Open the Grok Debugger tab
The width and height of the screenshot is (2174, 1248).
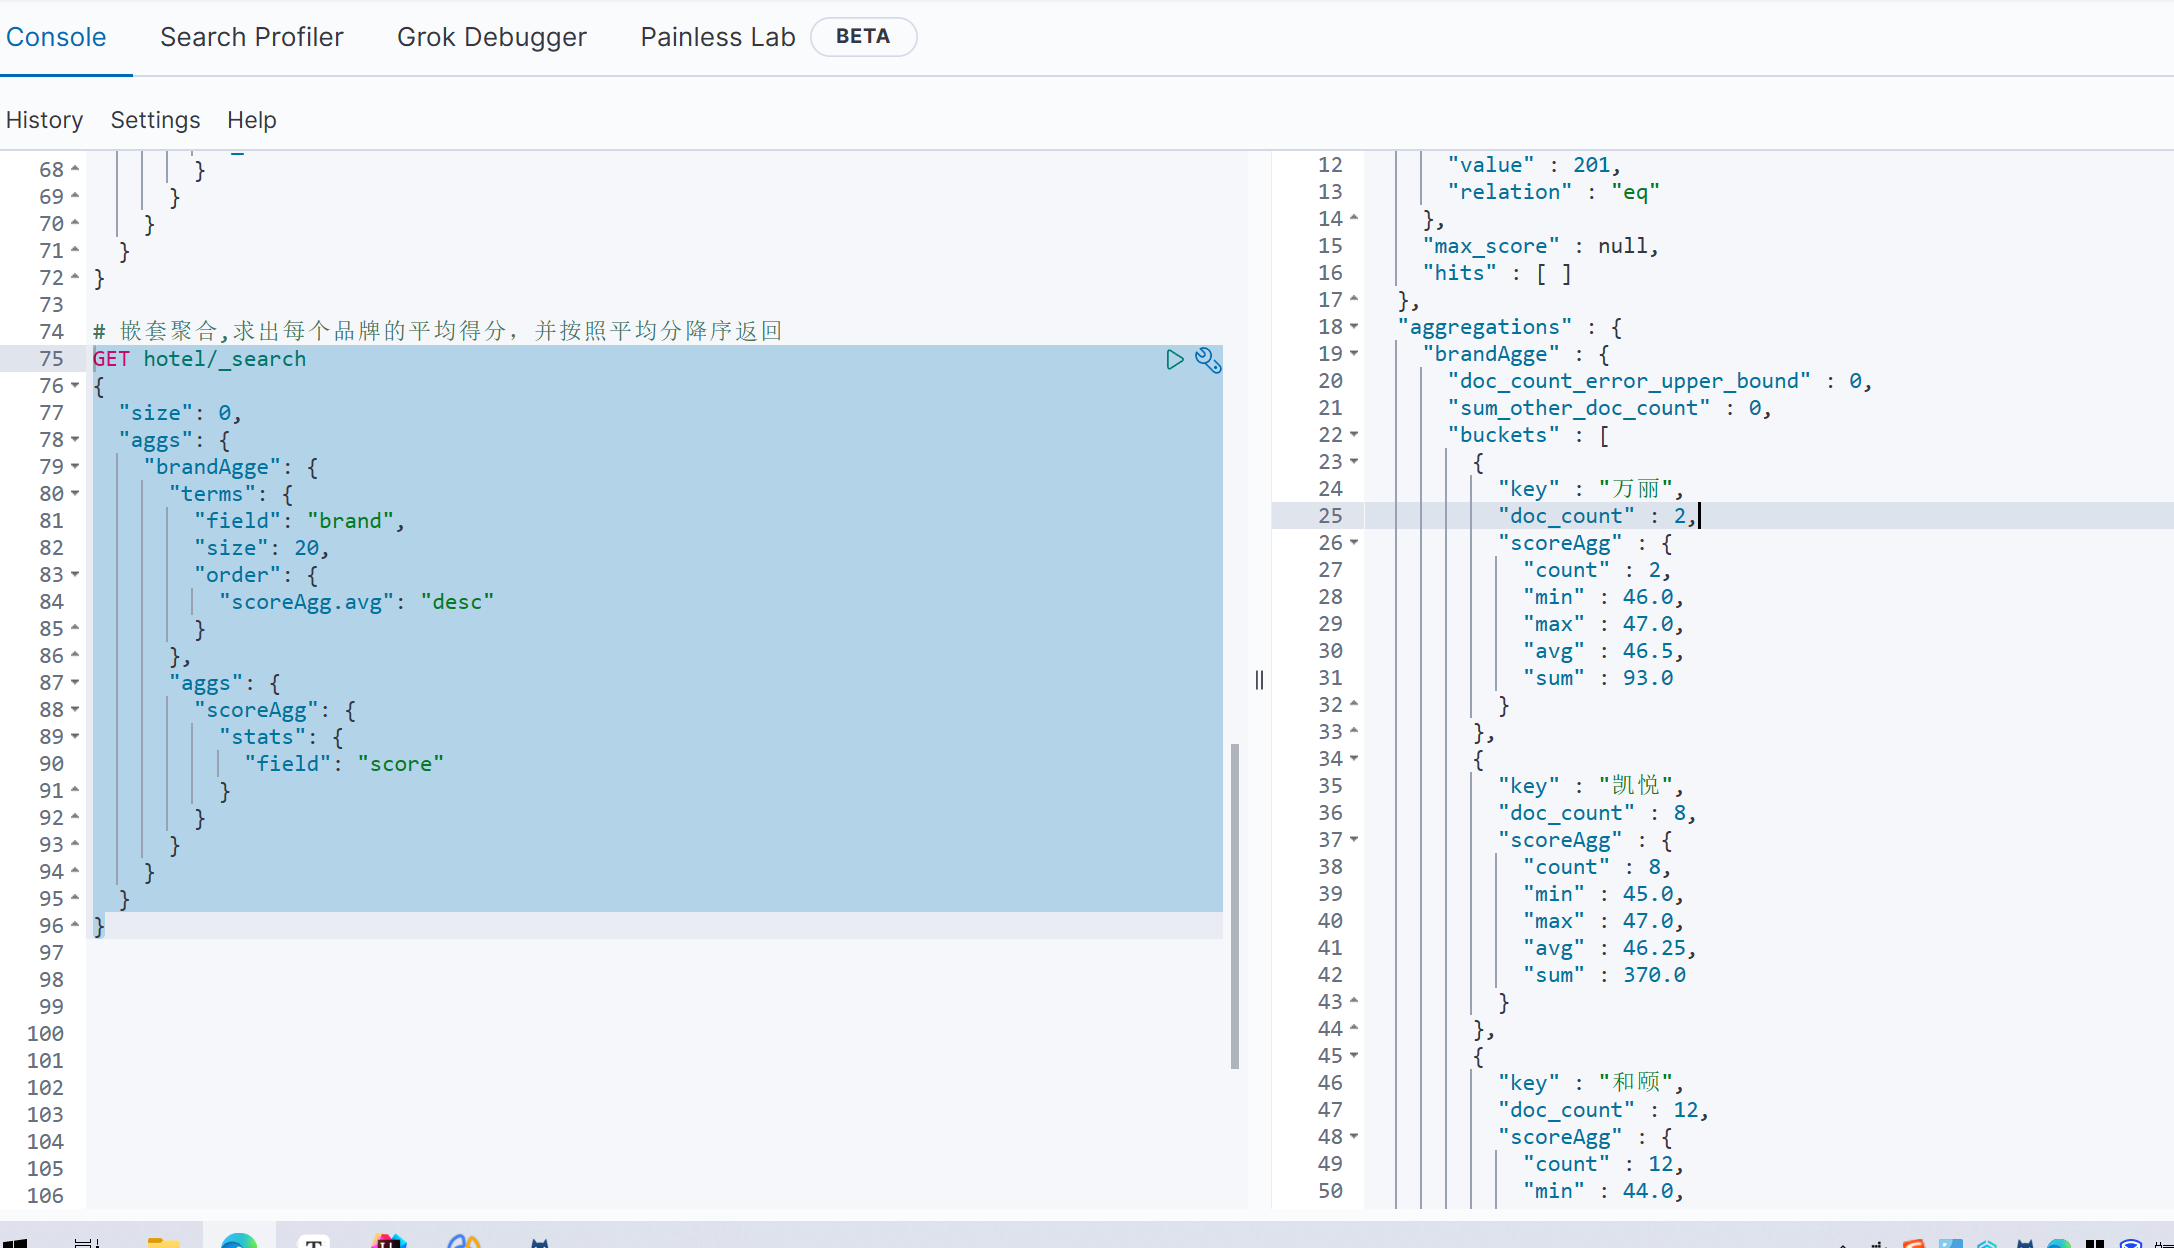(491, 34)
